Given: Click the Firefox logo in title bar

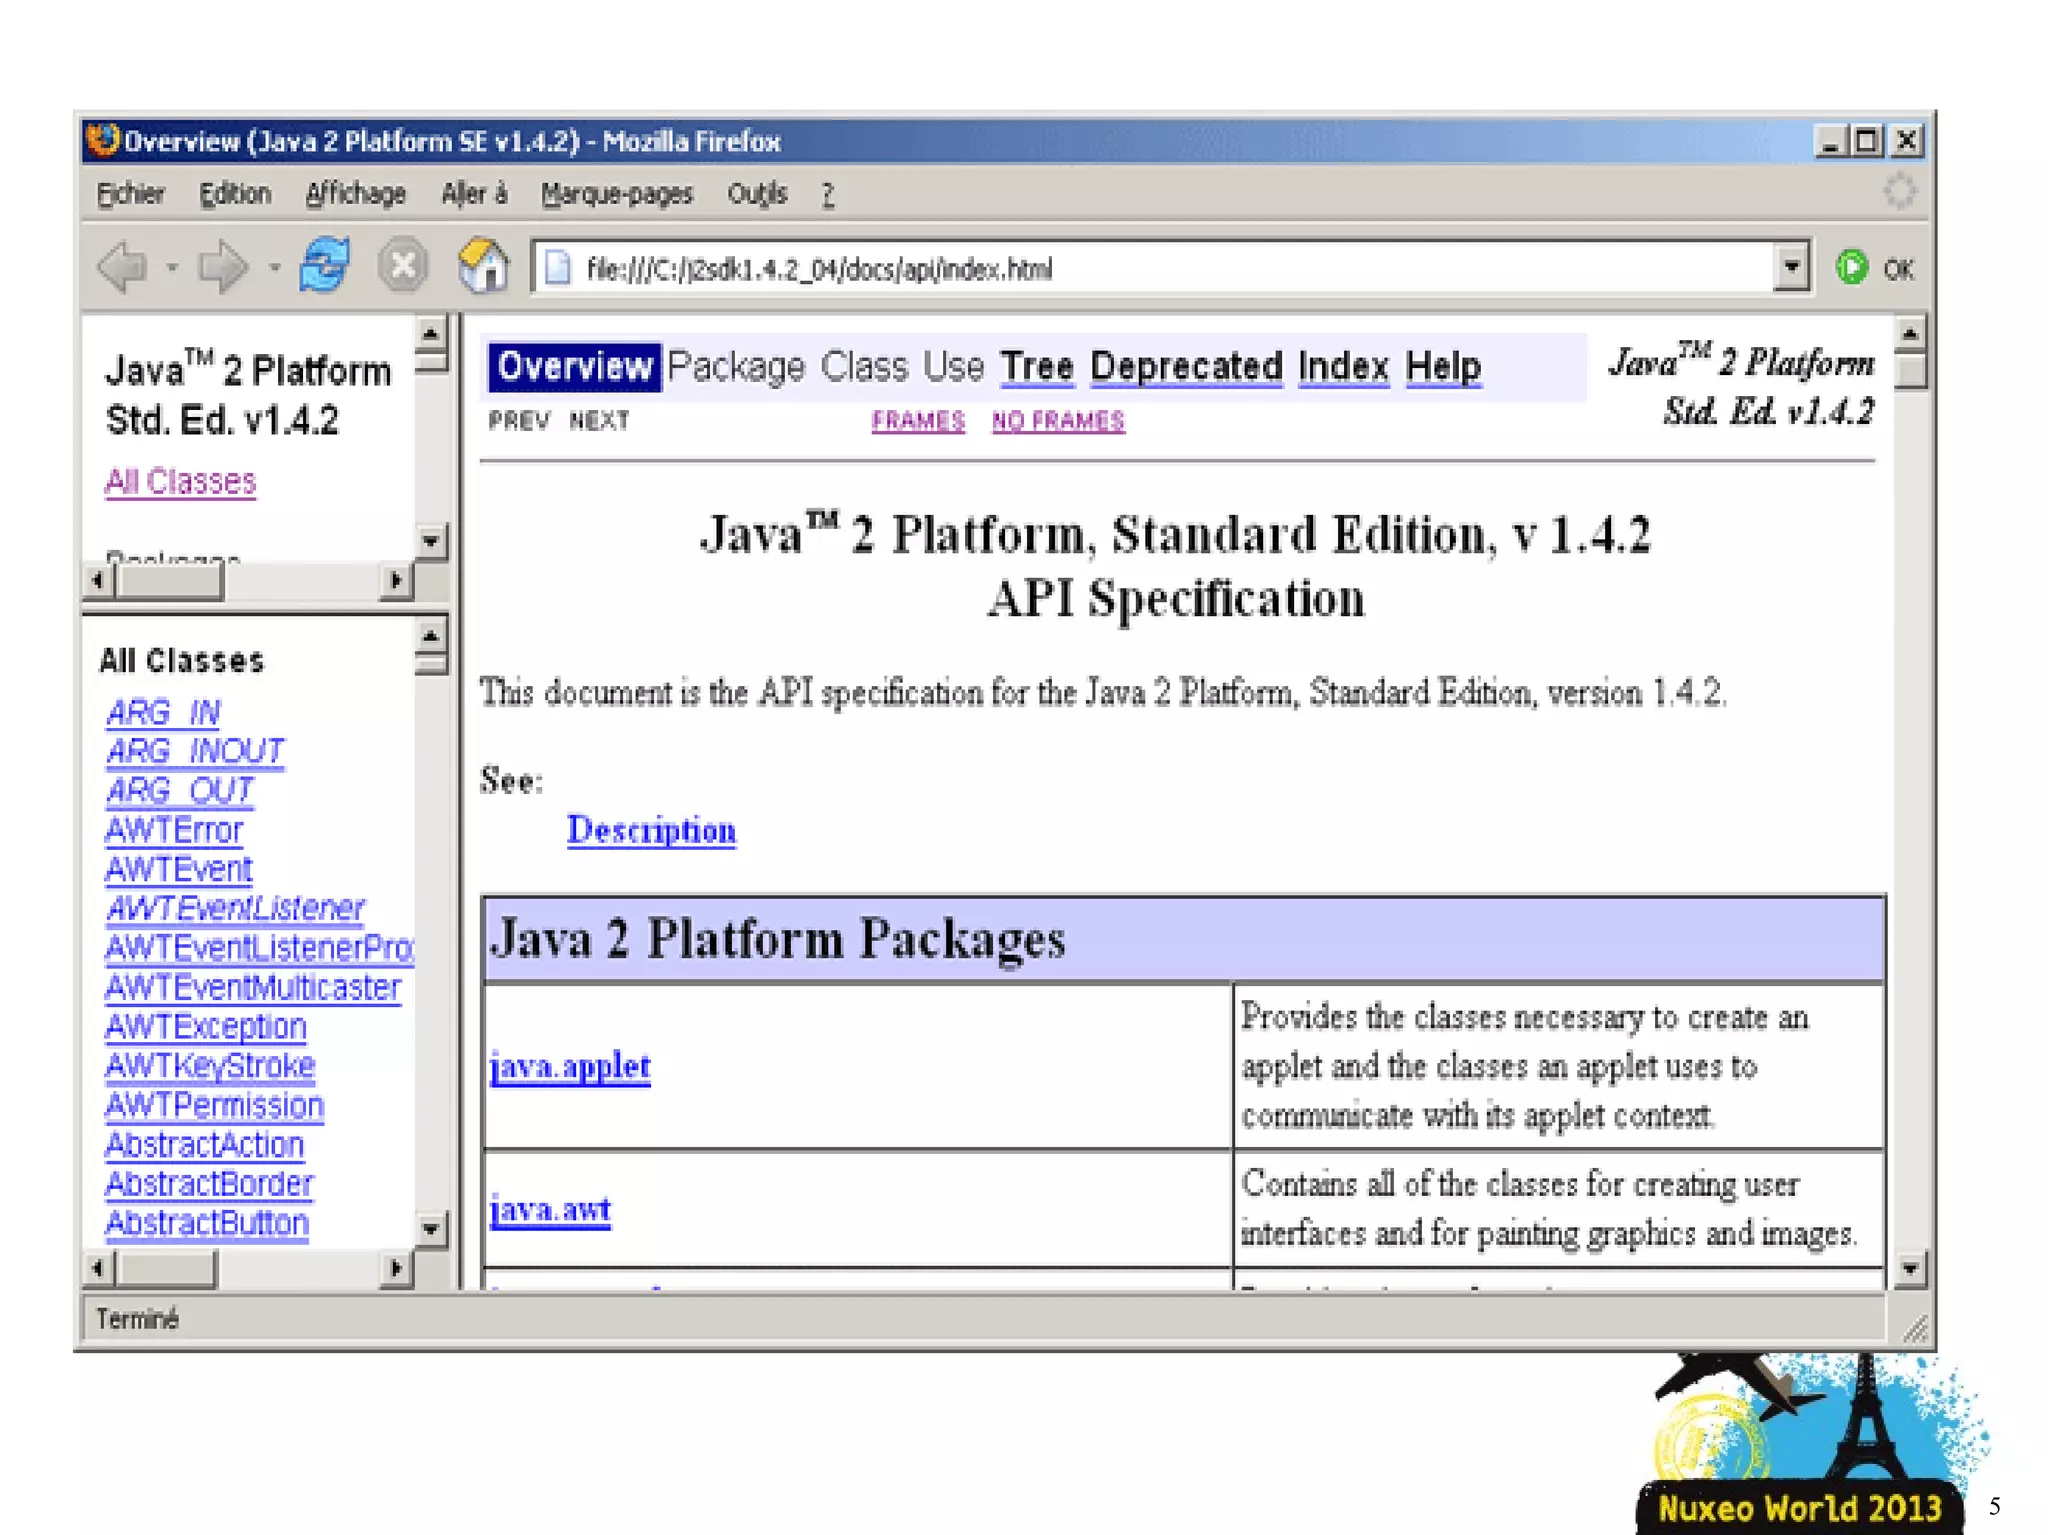Looking at the screenshot, I should point(102,141).
